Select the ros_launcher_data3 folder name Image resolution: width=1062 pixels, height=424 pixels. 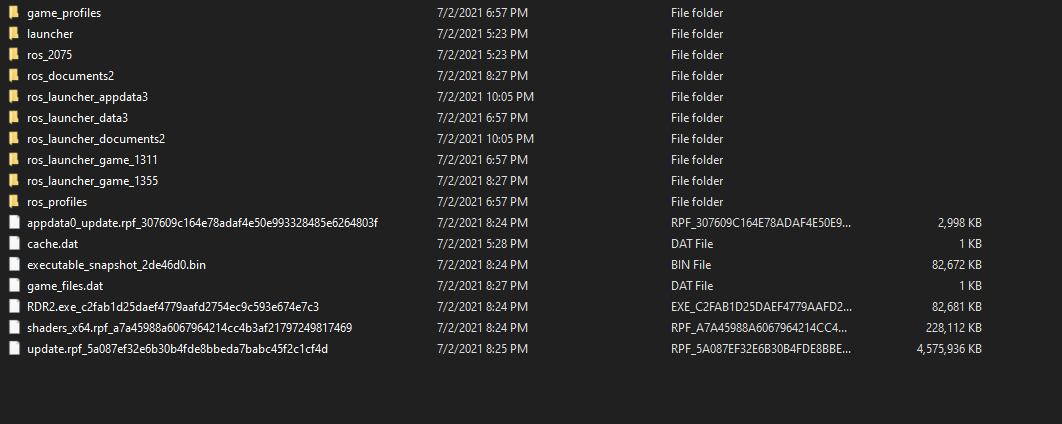(77, 118)
